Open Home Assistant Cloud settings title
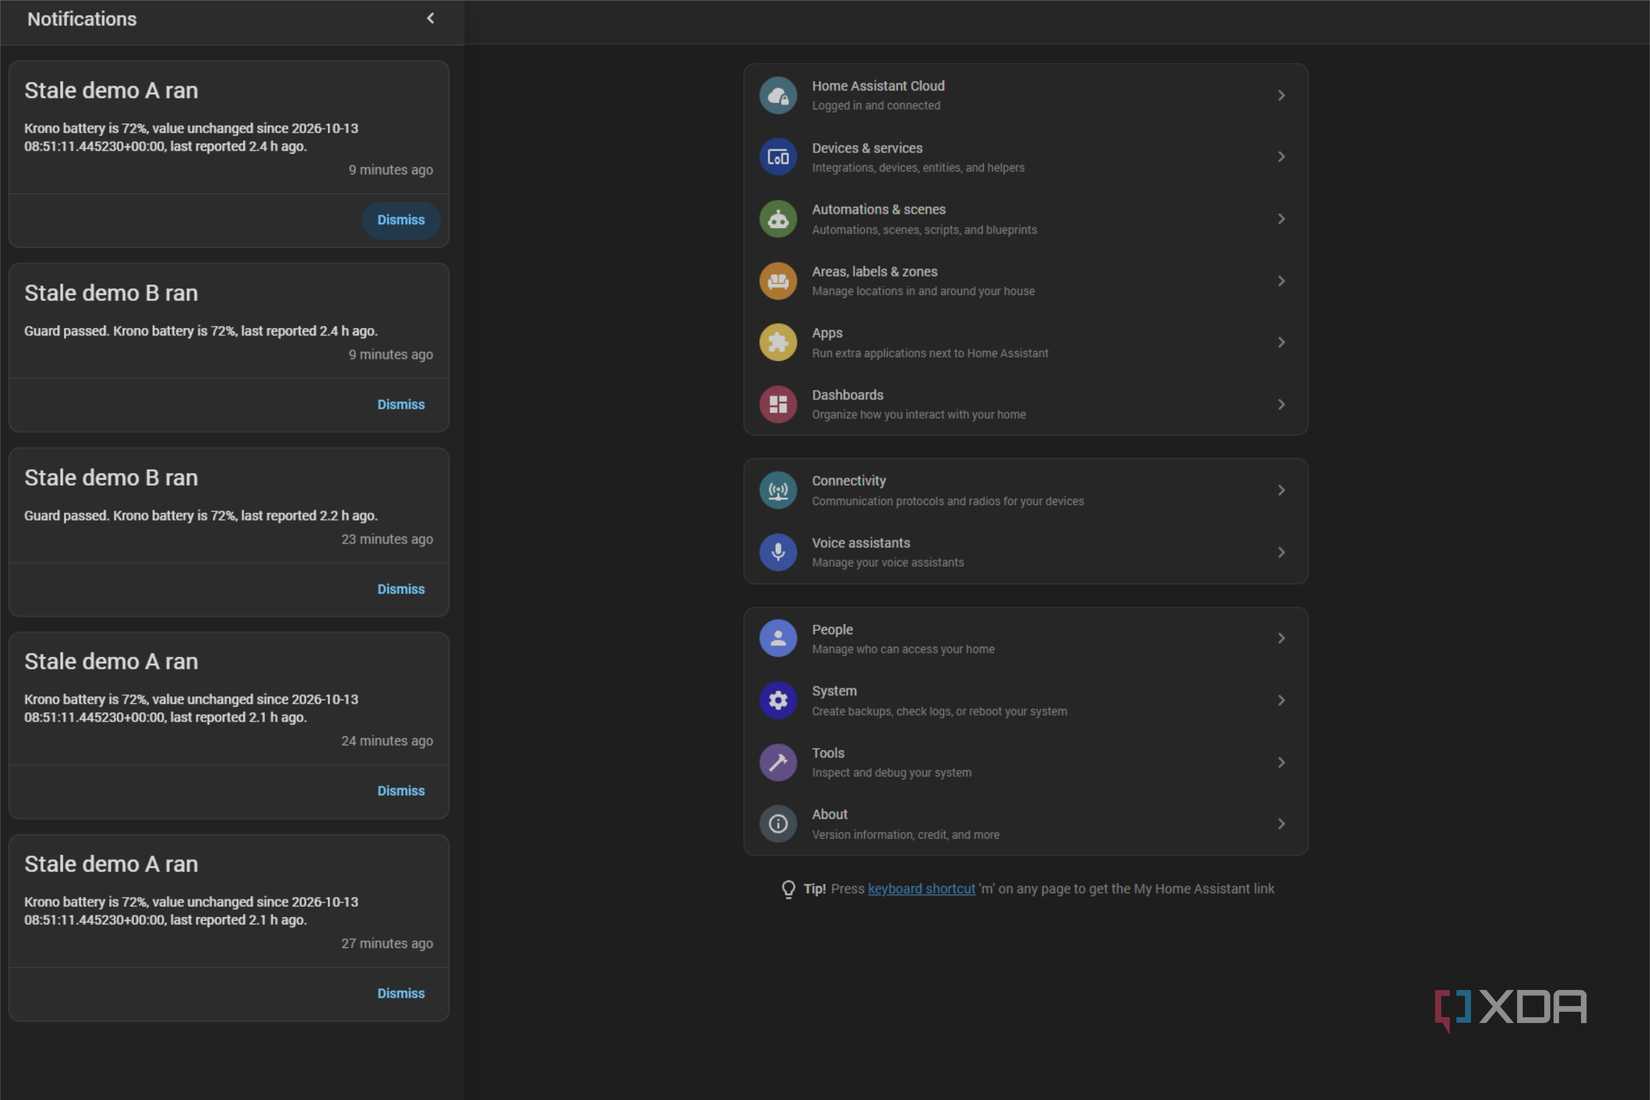This screenshot has height=1100, width=1650. 878,86
